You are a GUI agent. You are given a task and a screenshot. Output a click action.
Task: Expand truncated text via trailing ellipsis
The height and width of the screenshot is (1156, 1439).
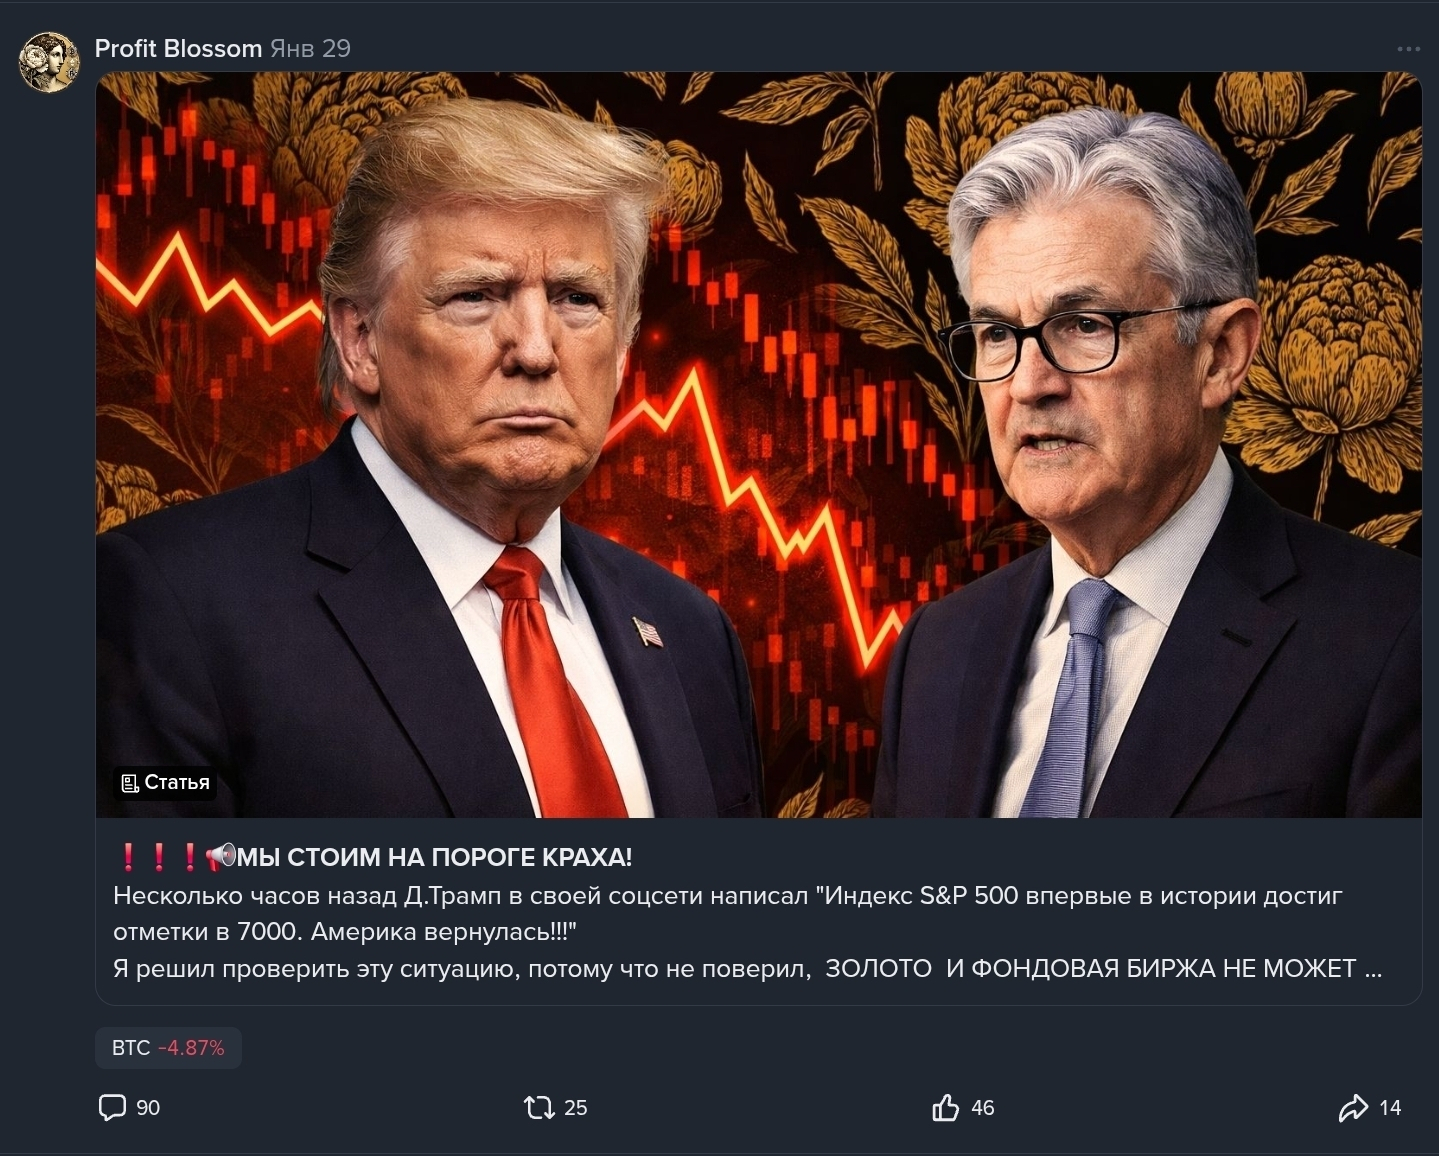(x=1373, y=968)
